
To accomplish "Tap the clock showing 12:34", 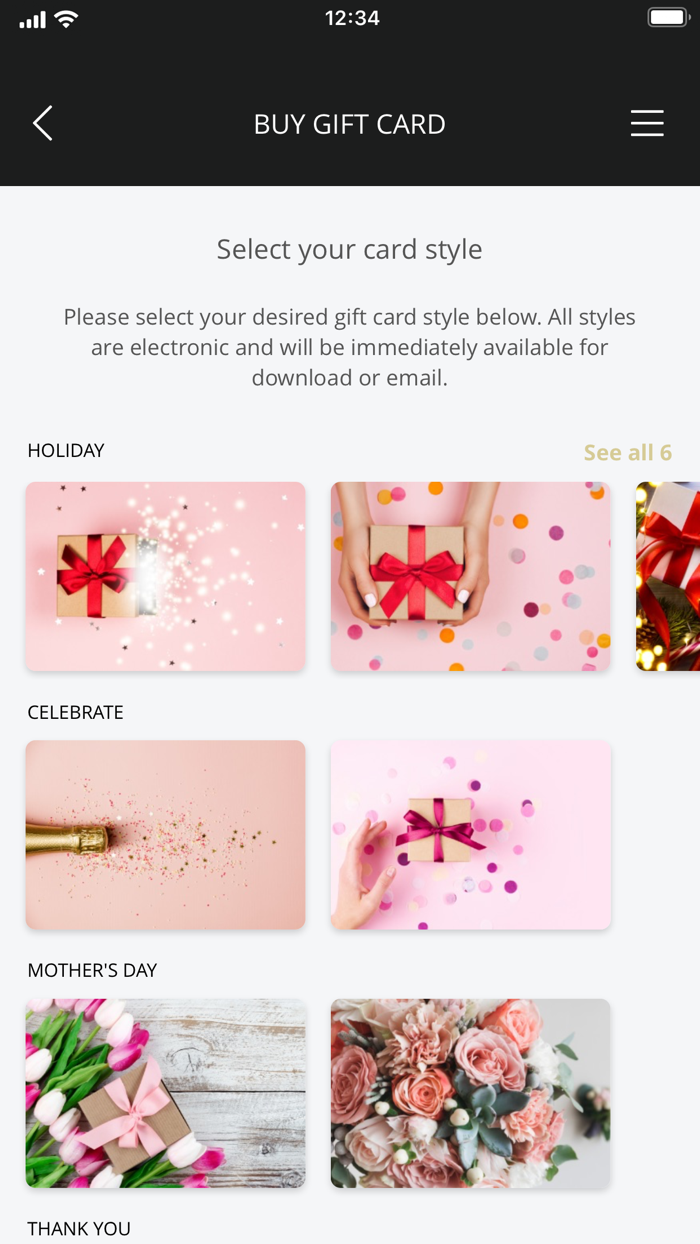I will [x=352, y=18].
